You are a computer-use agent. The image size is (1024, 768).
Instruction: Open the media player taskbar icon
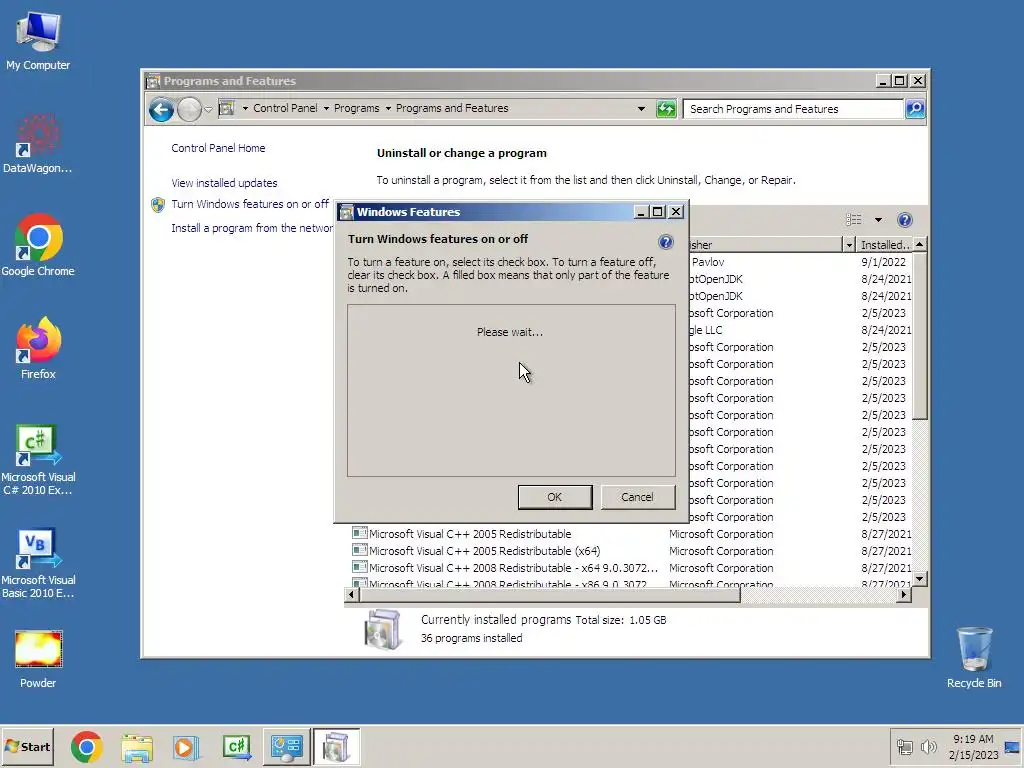coord(186,746)
